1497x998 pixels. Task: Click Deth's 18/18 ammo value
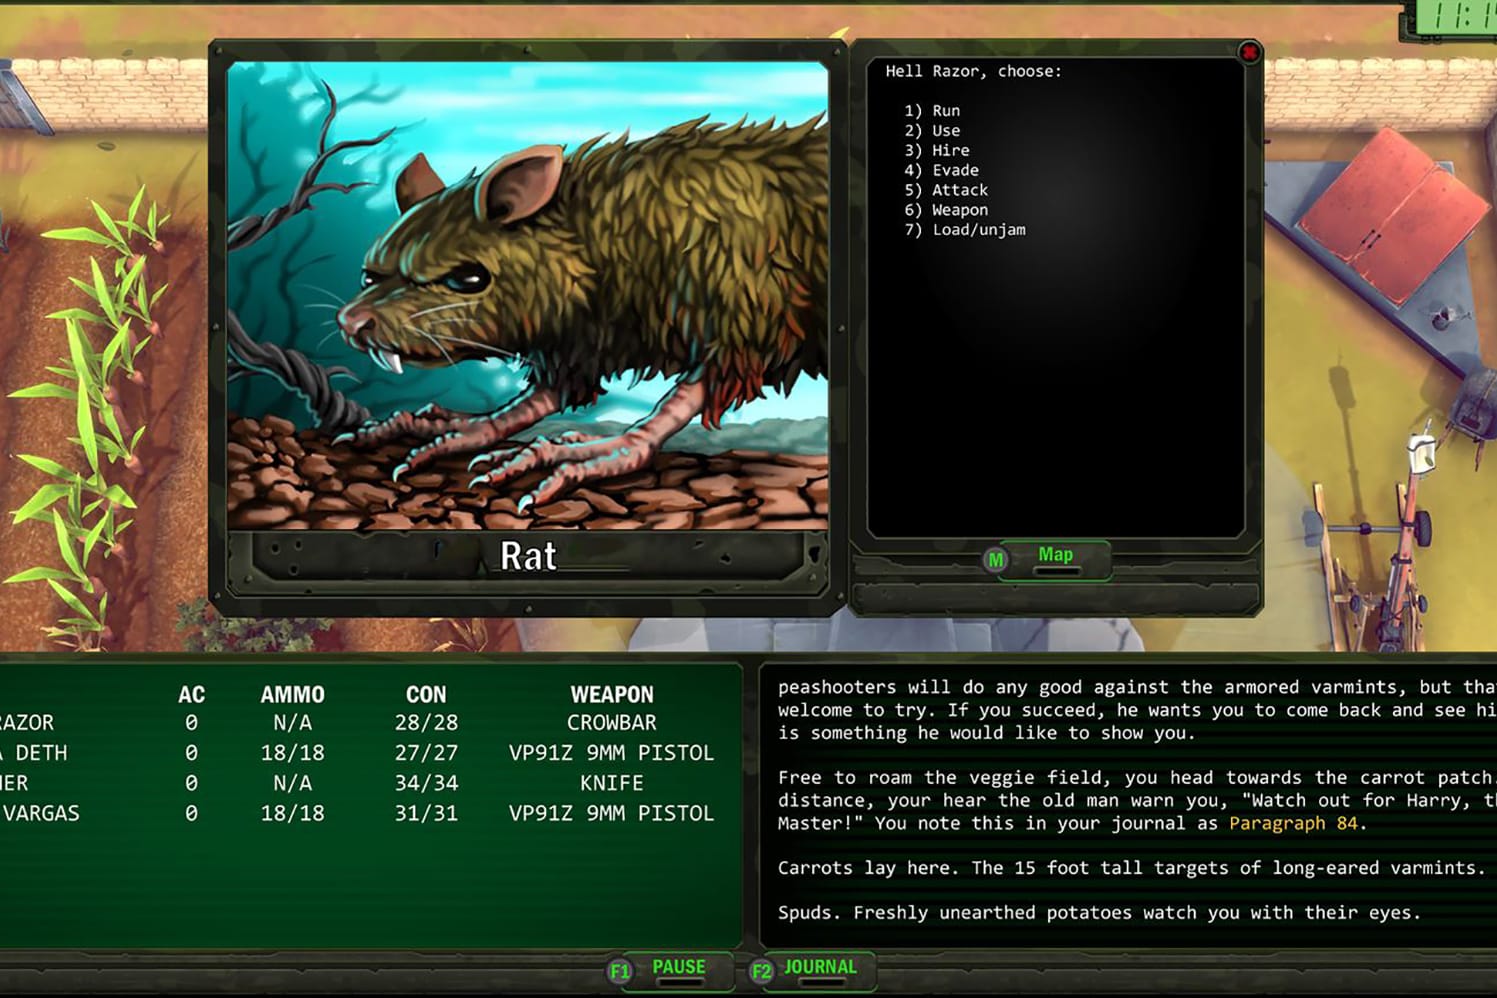[x=292, y=753]
